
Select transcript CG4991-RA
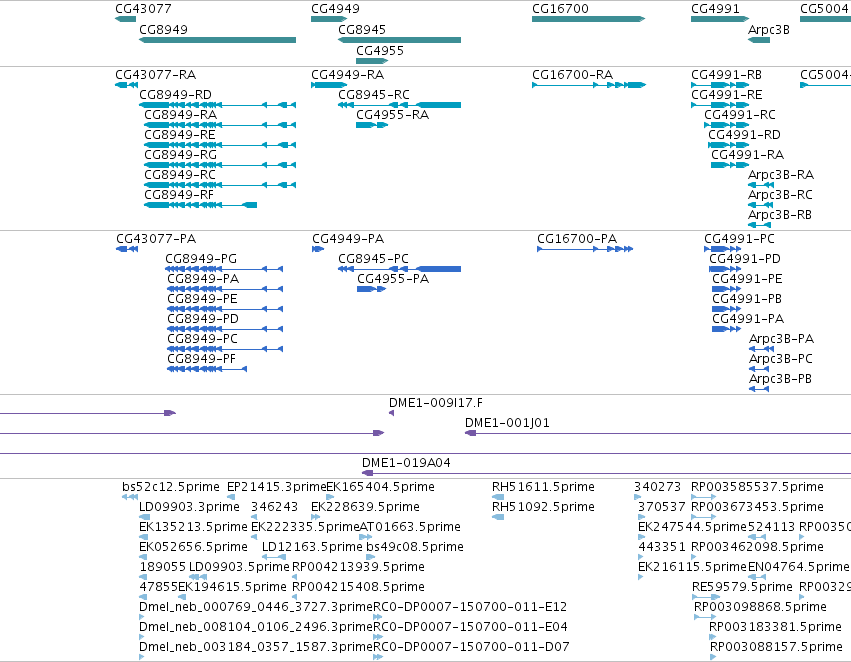(x=747, y=155)
